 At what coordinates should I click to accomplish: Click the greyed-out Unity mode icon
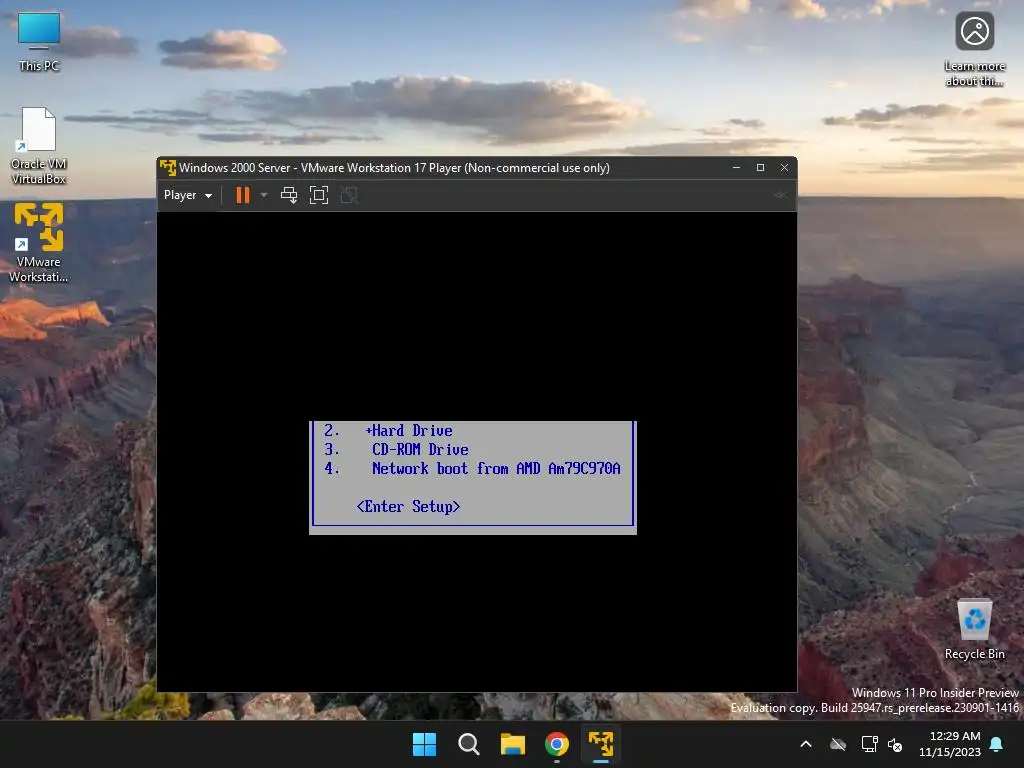tap(349, 195)
